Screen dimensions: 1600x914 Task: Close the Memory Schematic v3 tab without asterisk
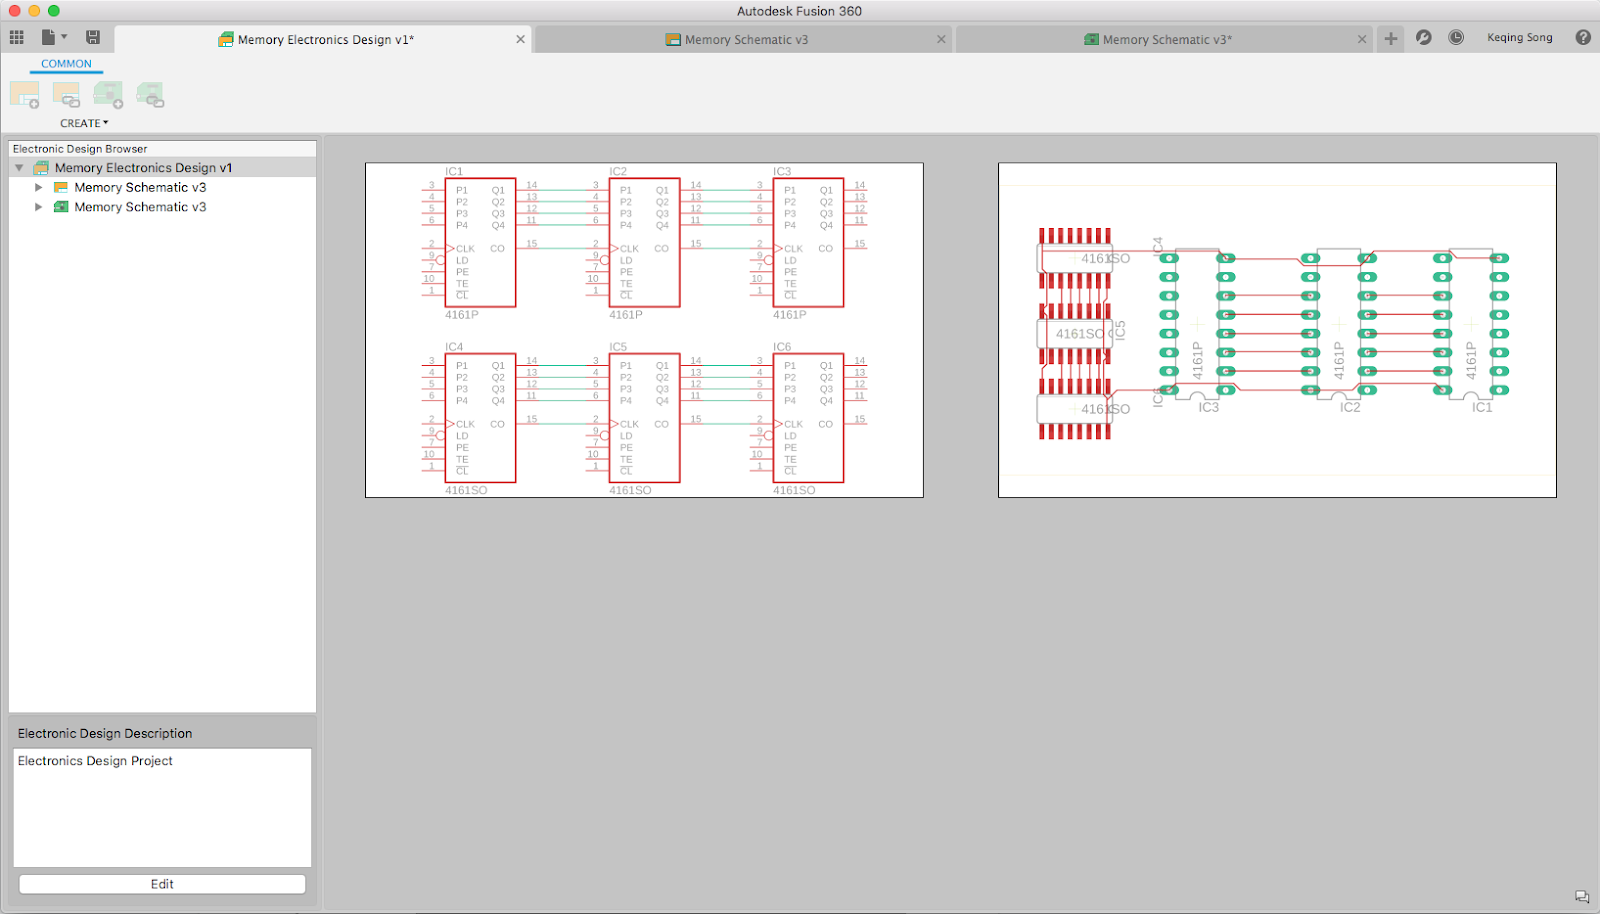coord(941,40)
